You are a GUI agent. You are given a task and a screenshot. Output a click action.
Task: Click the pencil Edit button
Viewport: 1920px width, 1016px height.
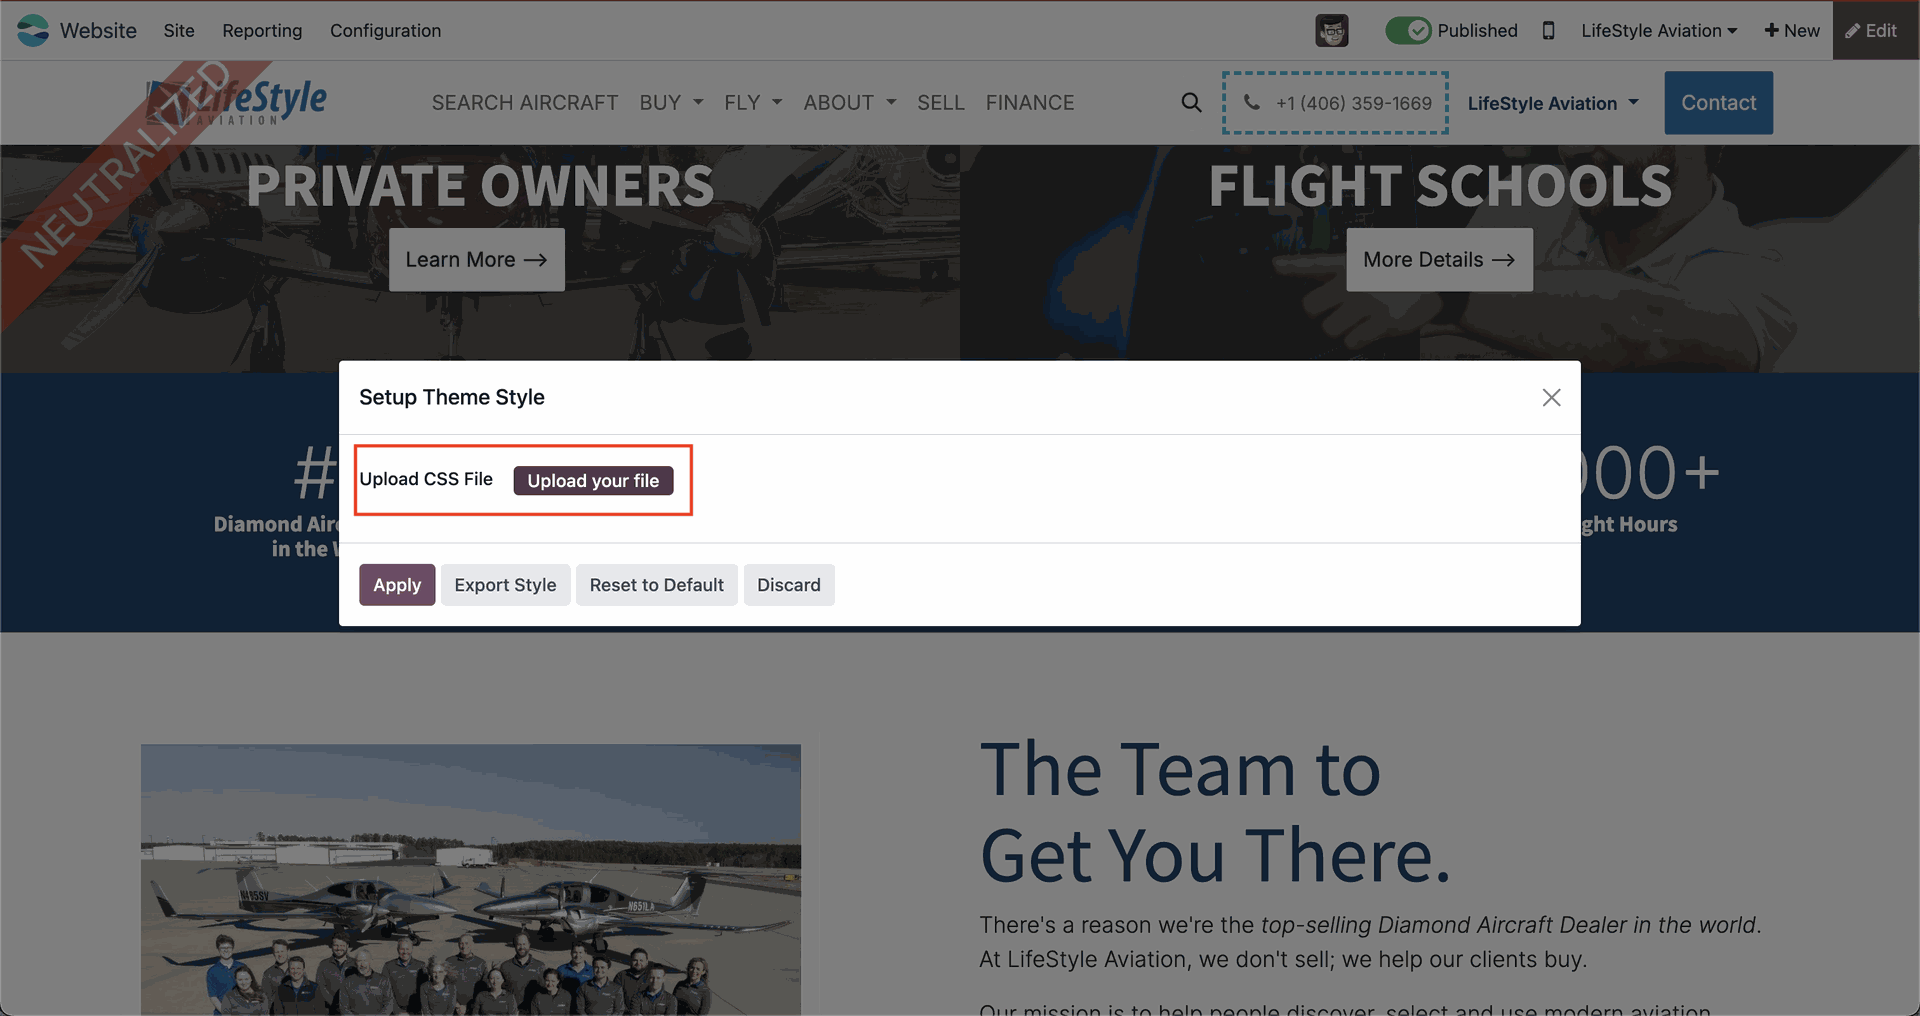(x=1873, y=30)
